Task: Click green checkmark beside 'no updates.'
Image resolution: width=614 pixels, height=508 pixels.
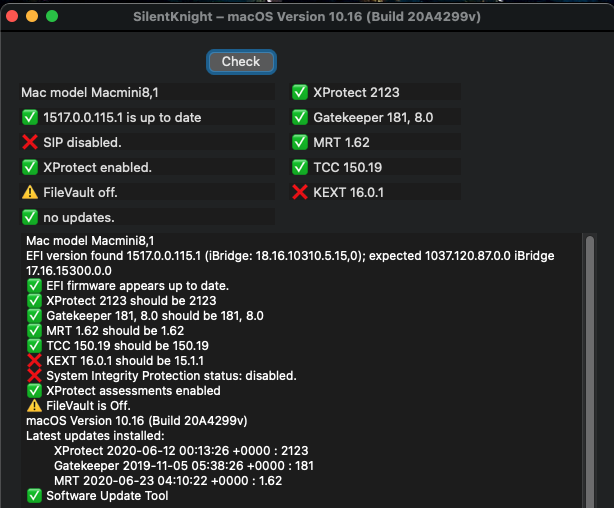Action: click(x=30, y=217)
